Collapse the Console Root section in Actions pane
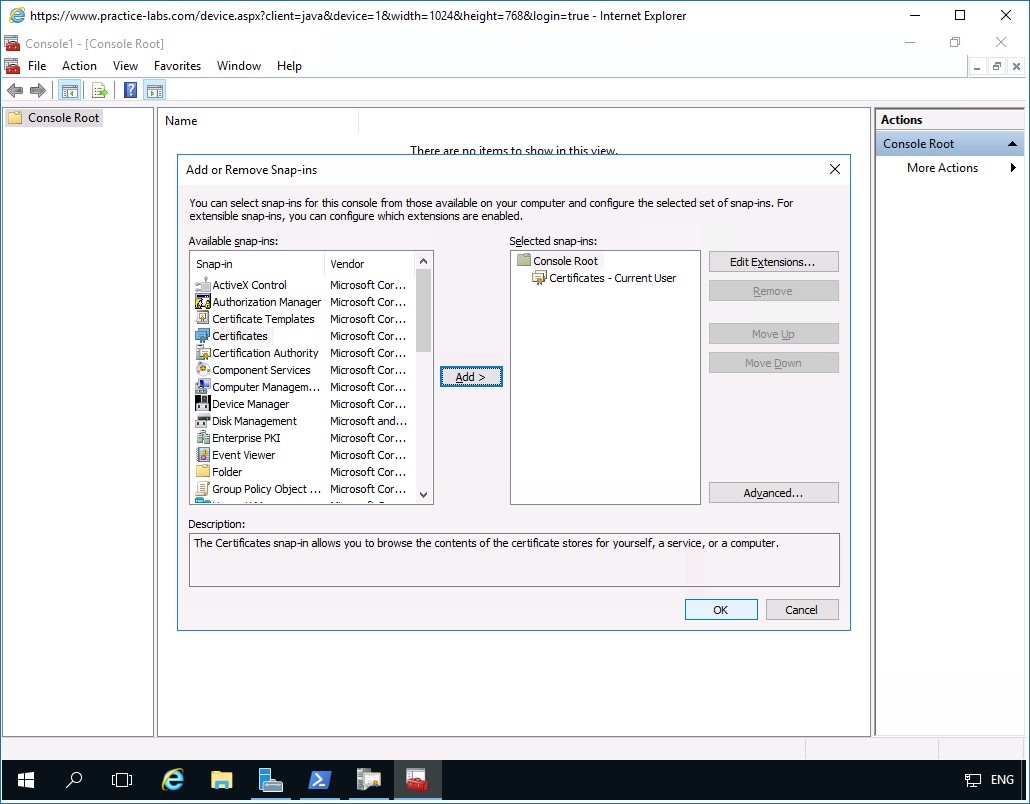 click(x=1011, y=143)
